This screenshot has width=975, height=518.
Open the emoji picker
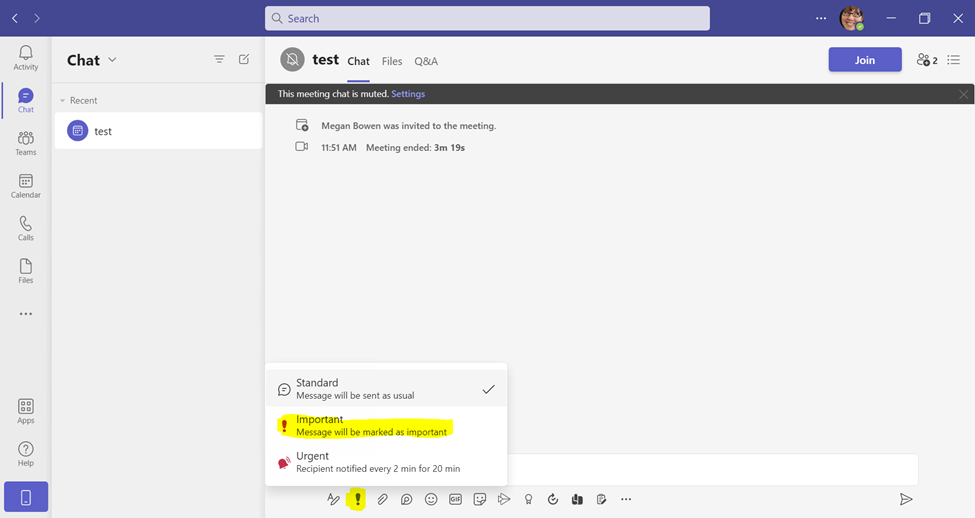click(x=431, y=499)
